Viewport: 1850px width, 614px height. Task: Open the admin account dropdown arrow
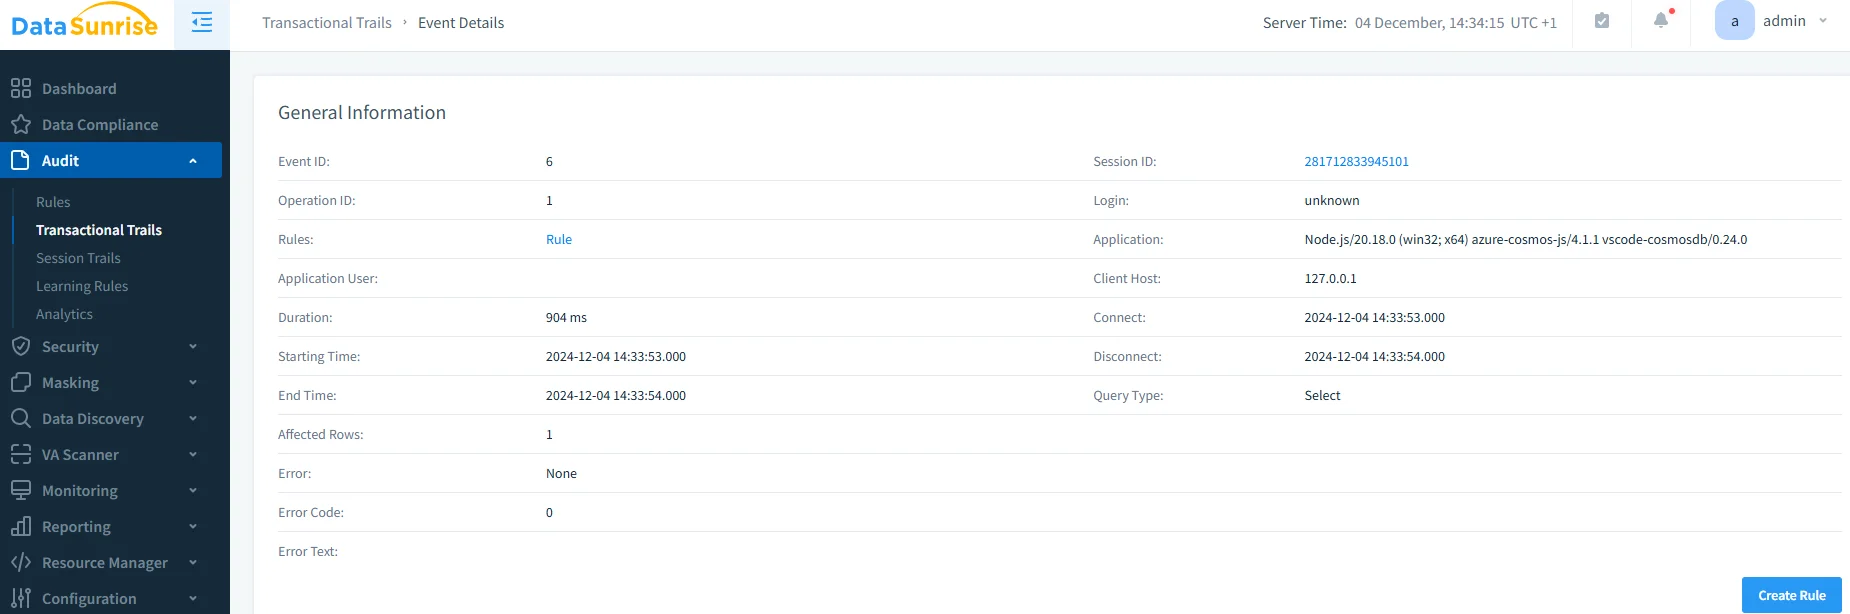(1823, 21)
